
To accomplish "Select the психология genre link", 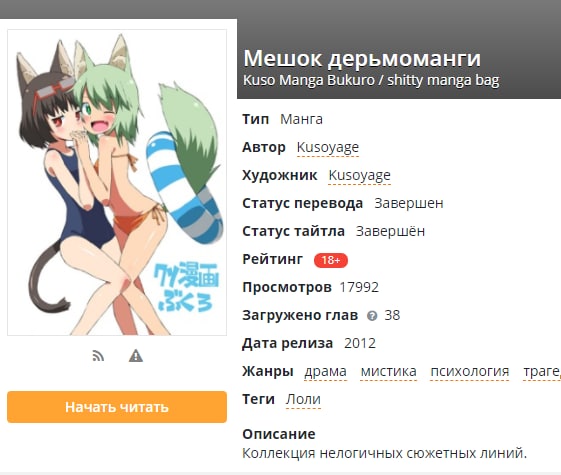I will 469,371.
